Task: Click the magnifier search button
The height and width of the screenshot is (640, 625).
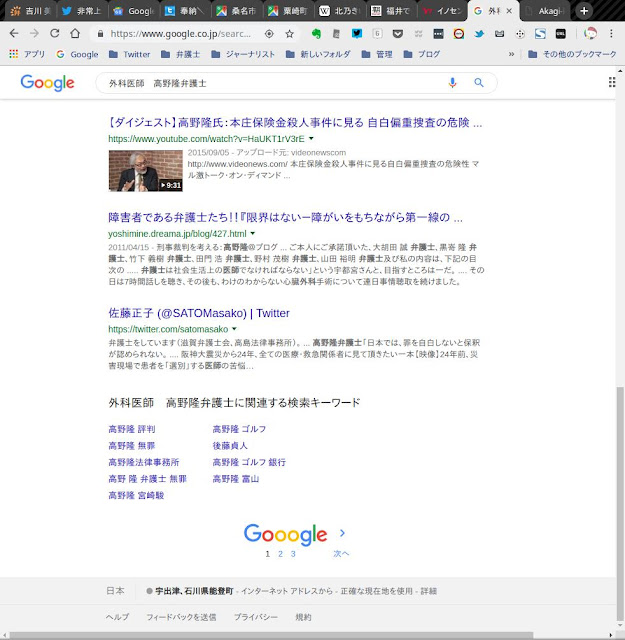Action: click(479, 83)
